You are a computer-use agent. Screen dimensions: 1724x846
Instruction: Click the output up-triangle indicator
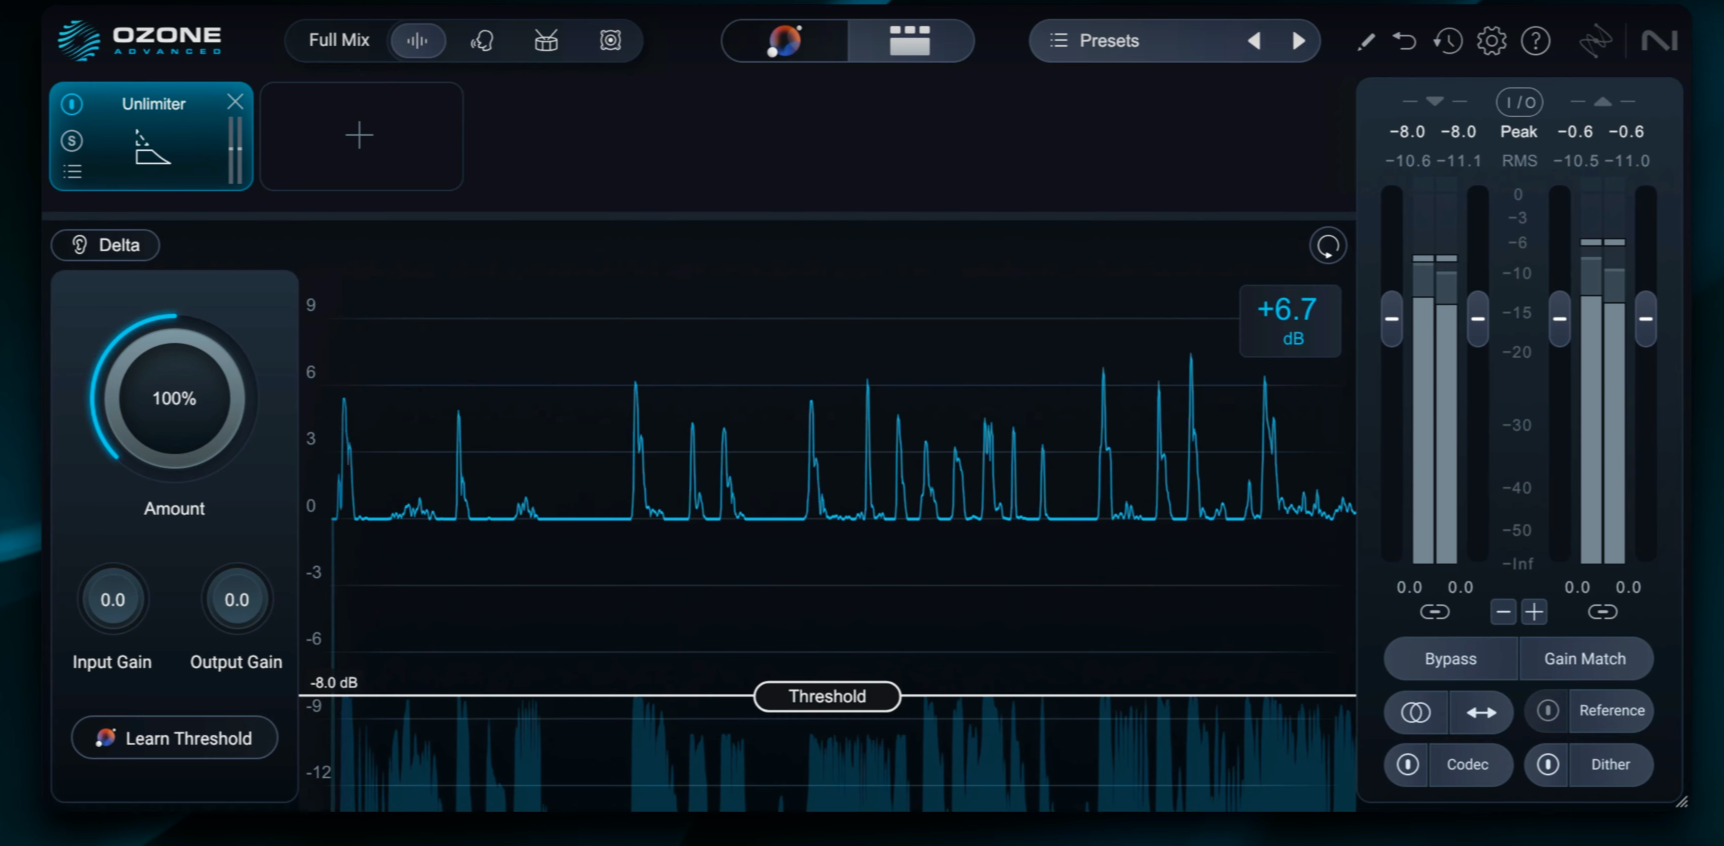1603,101
